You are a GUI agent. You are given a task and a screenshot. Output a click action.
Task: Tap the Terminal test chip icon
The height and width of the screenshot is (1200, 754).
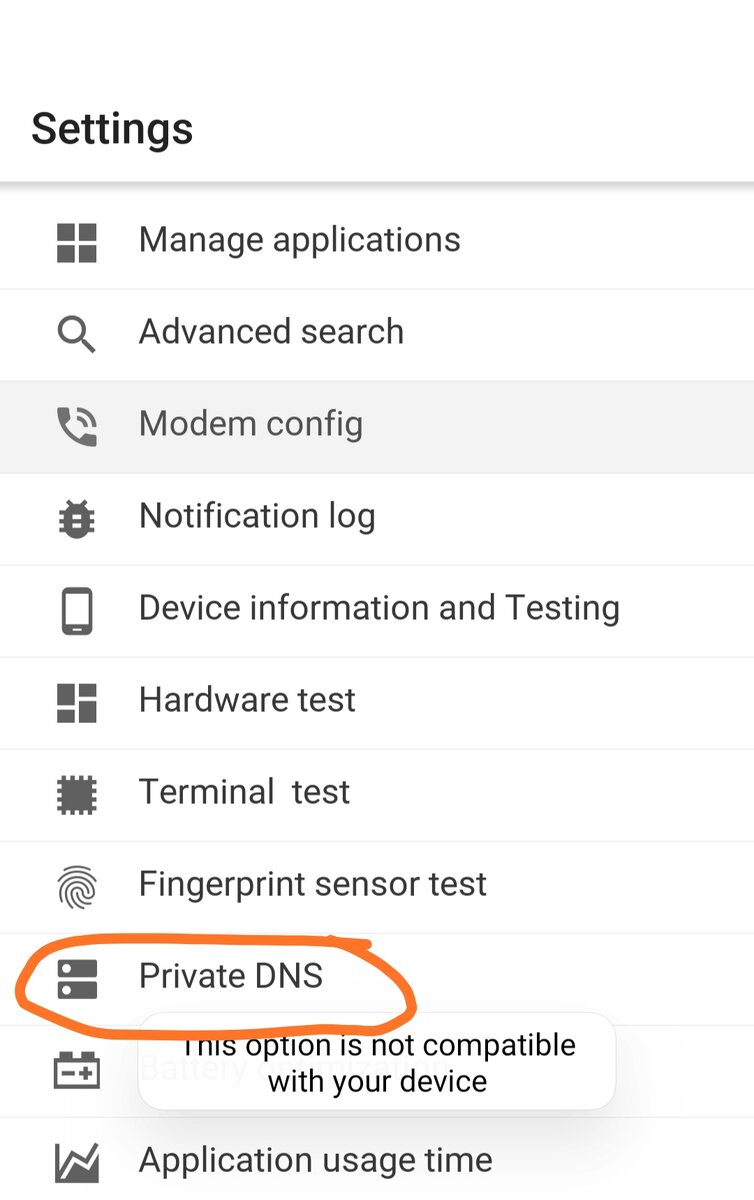(77, 794)
